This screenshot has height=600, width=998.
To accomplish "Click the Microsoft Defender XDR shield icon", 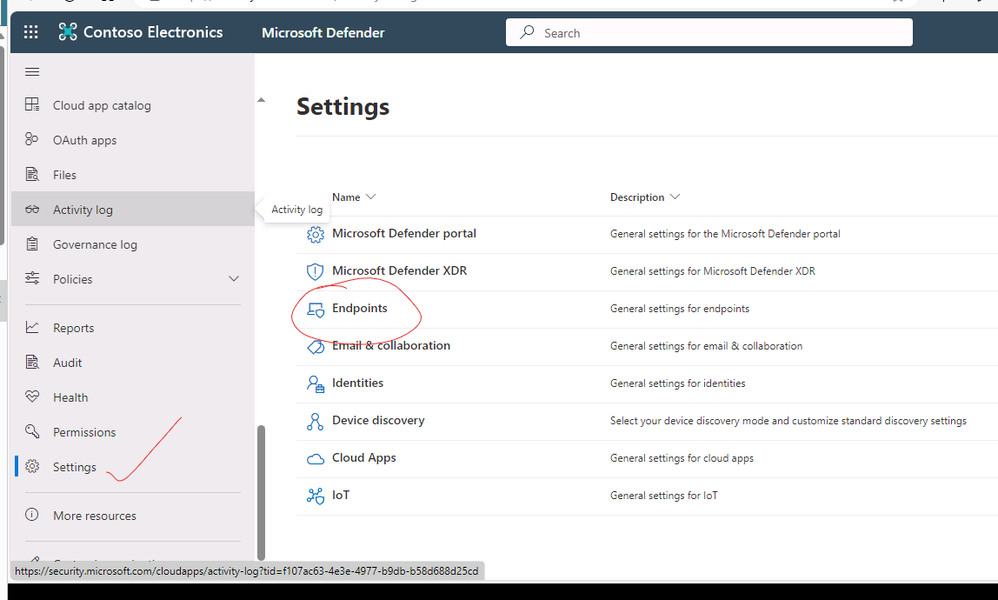I will click(x=315, y=272).
